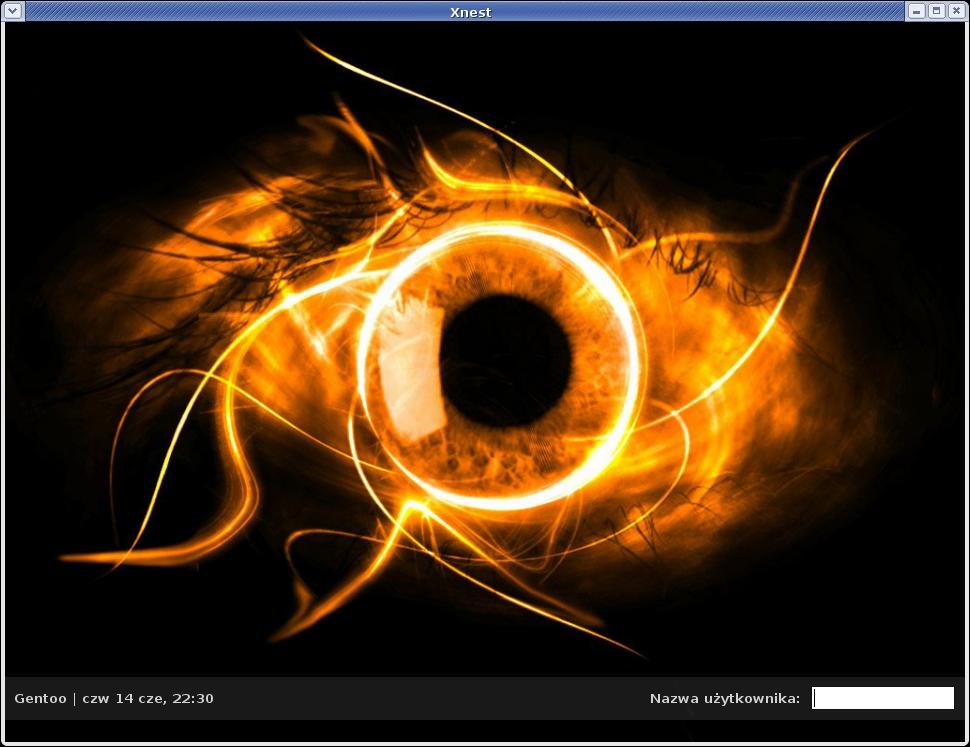970x747 pixels.
Task: Close the Xnest window
Action: click(x=956, y=11)
